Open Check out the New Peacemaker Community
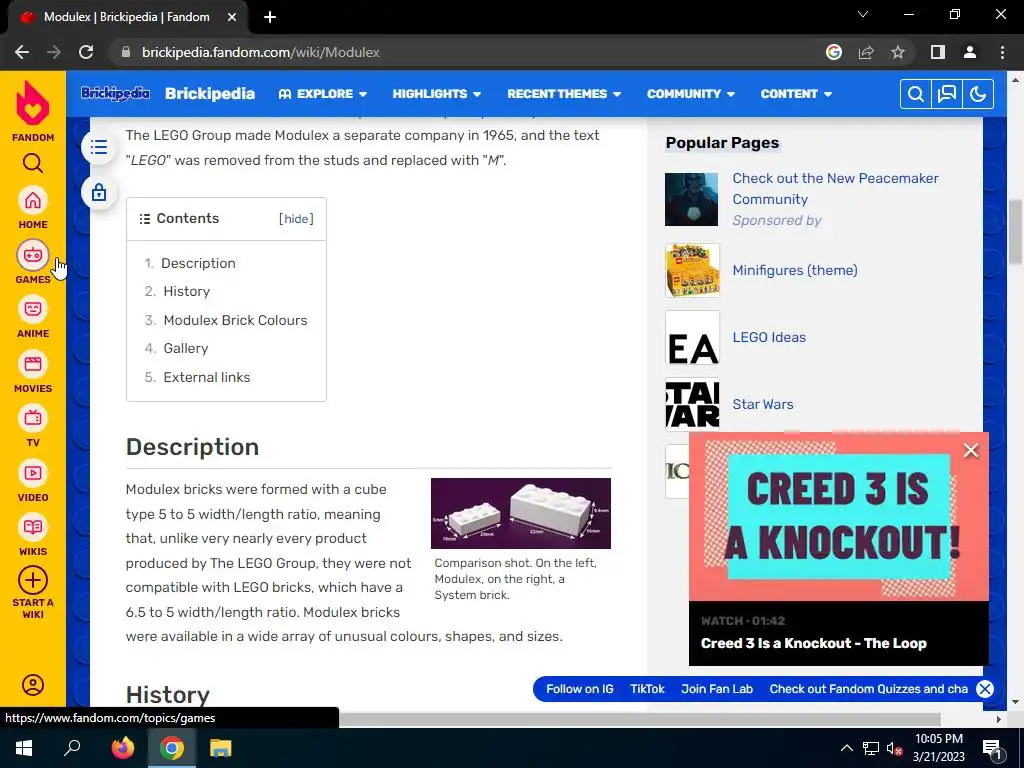Viewport: 1024px width, 768px height. (x=835, y=189)
